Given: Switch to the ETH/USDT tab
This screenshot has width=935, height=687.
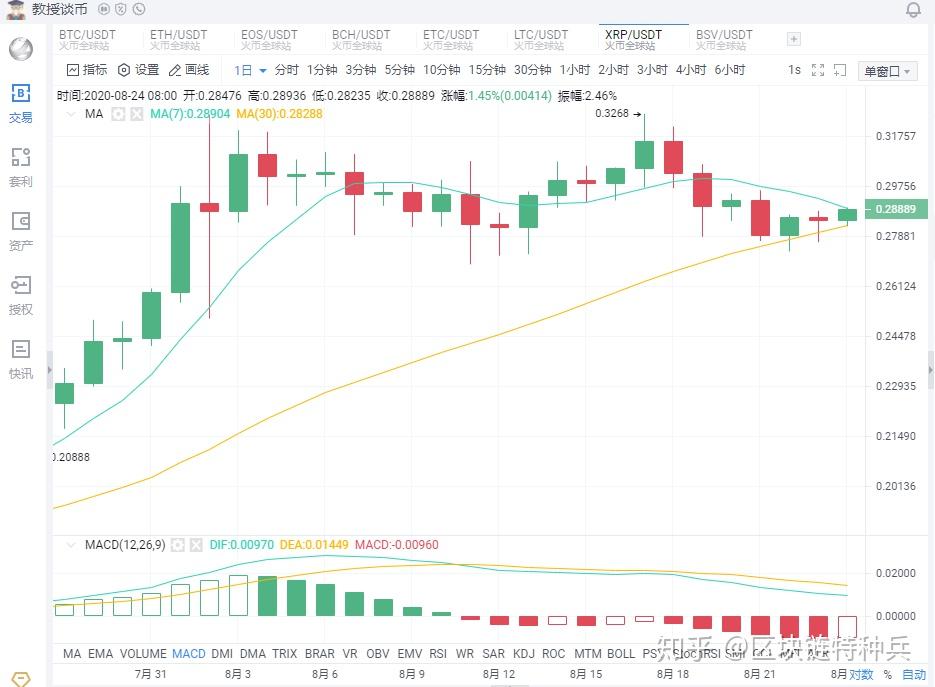Looking at the screenshot, I should [x=178, y=39].
